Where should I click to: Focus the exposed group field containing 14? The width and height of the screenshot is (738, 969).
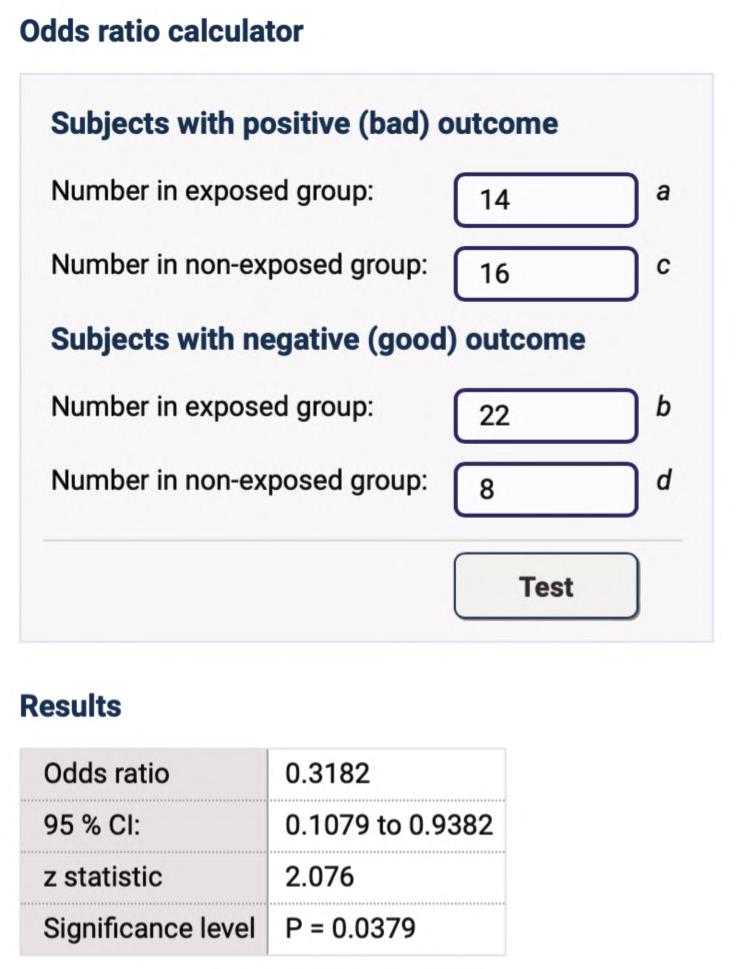(545, 200)
